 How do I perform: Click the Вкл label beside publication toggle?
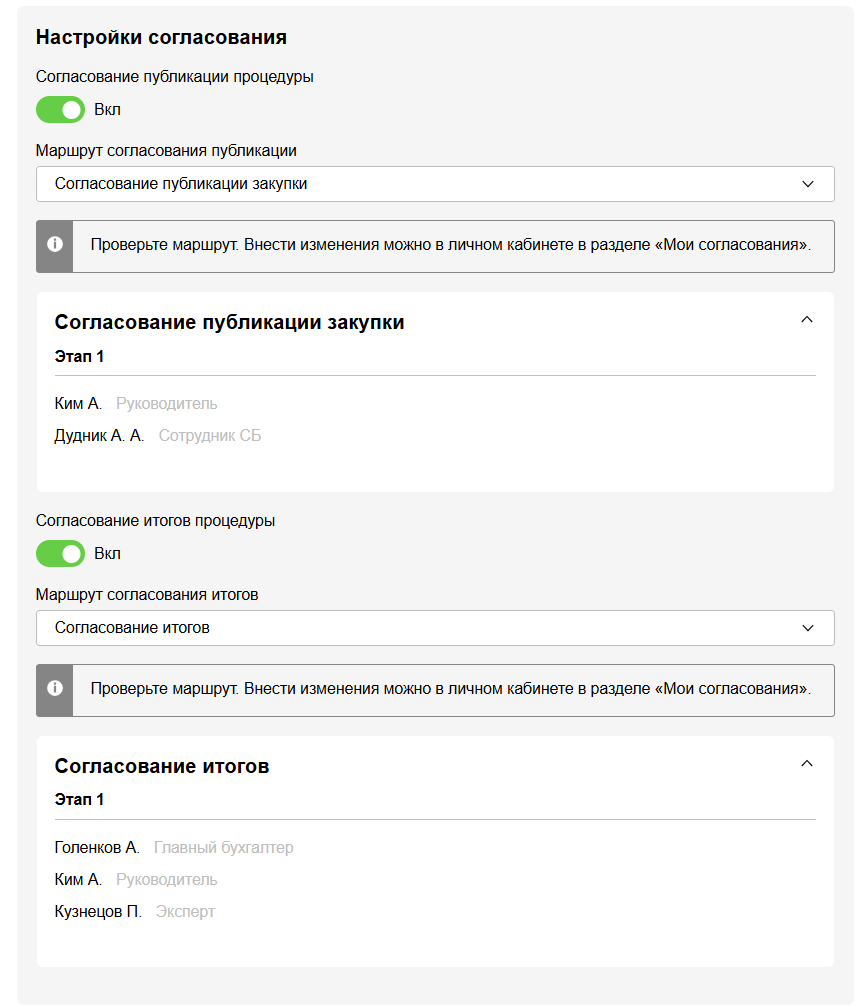click(x=107, y=110)
